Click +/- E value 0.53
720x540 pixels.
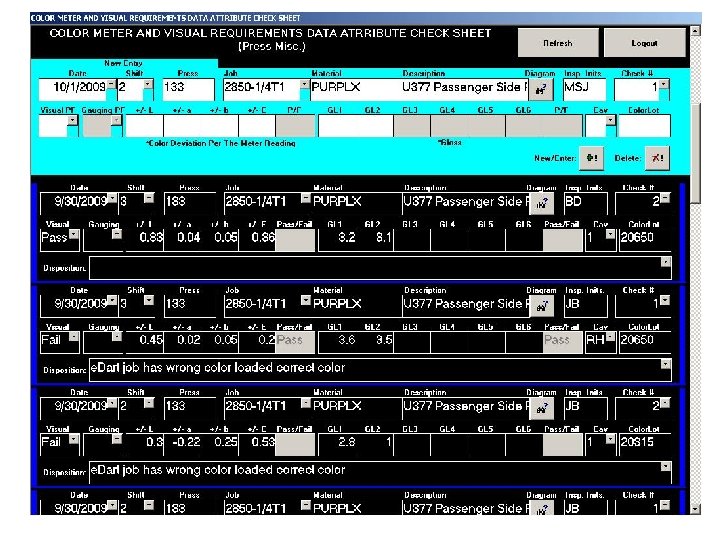coord(263,442)
